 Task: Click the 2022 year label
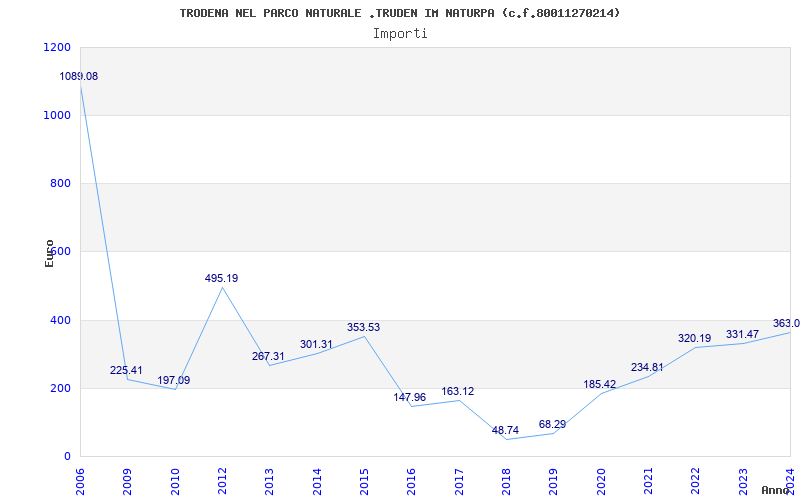tap(695, 482)
